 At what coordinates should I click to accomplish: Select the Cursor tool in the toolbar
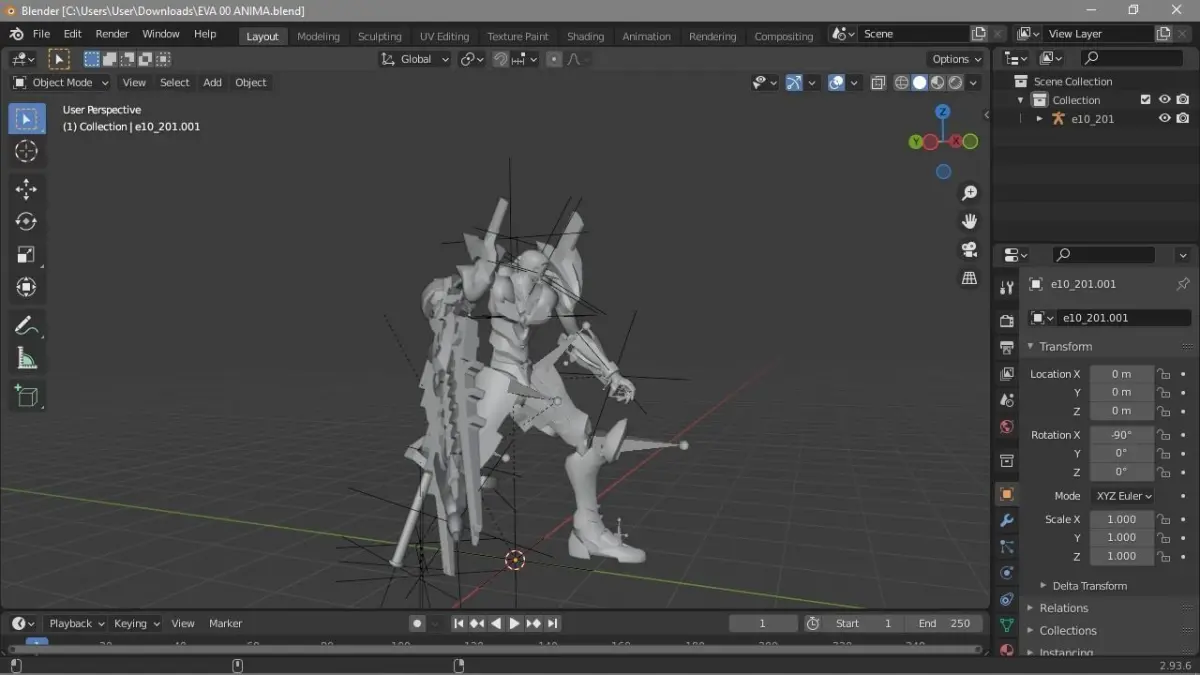point(27,152)
